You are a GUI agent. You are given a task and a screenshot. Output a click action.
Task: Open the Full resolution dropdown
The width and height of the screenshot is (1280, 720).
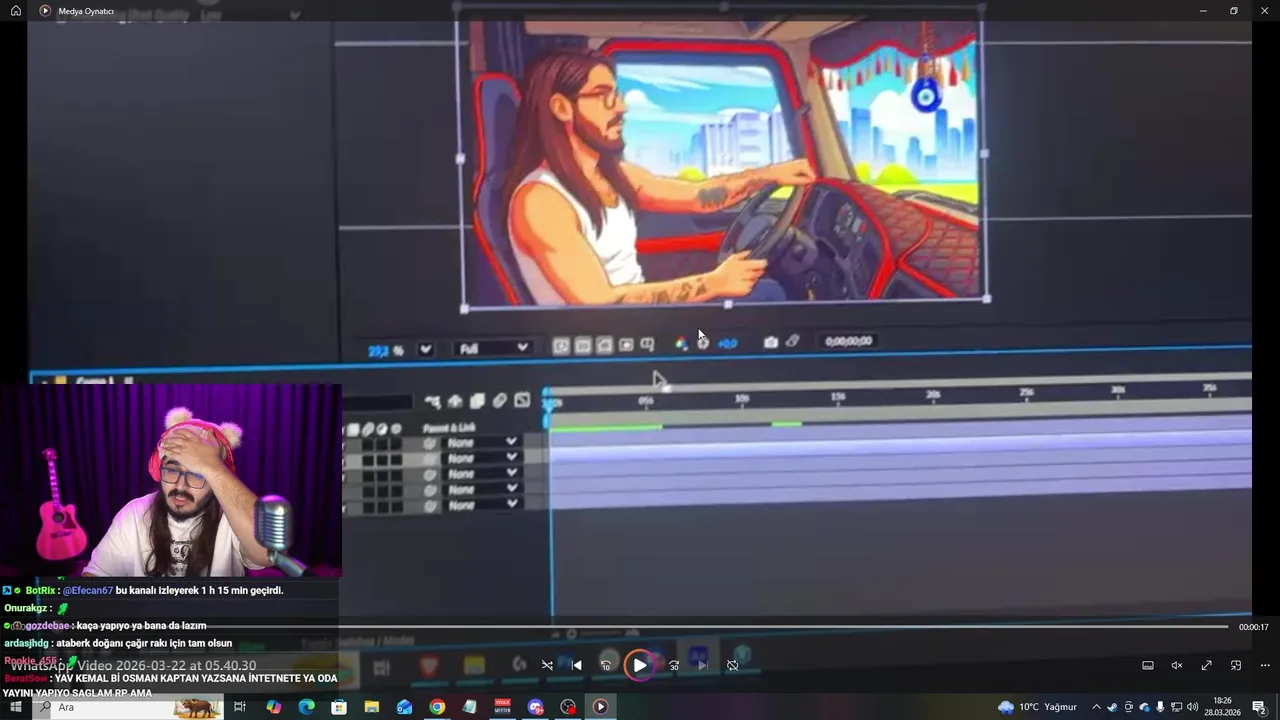(x=493, y=348)
